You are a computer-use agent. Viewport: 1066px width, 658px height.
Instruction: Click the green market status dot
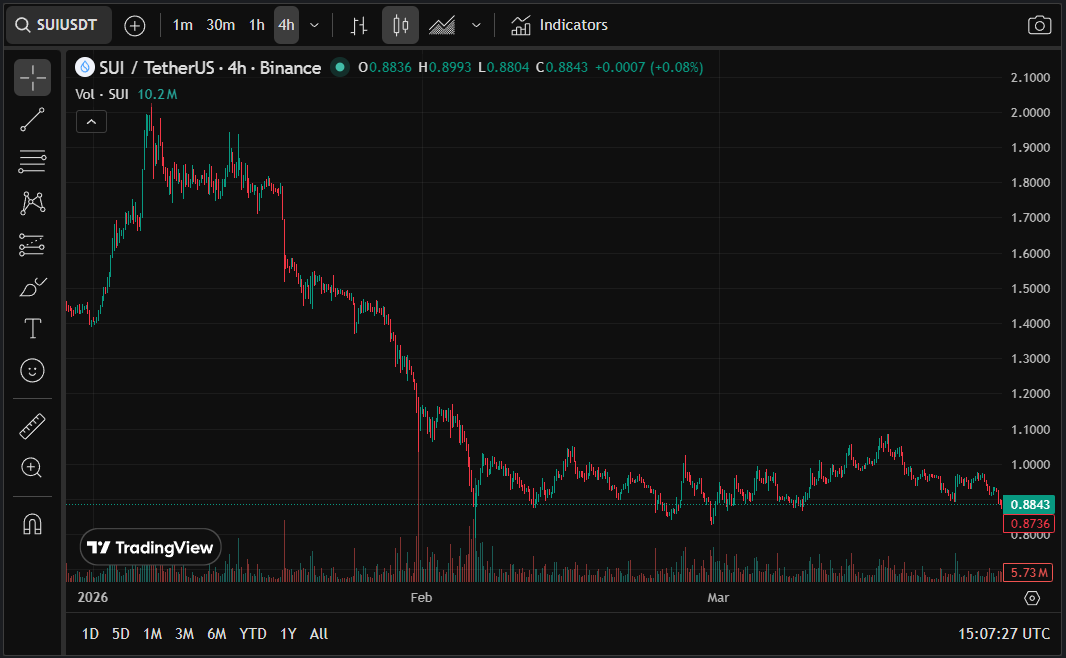(x=340, y=67)
